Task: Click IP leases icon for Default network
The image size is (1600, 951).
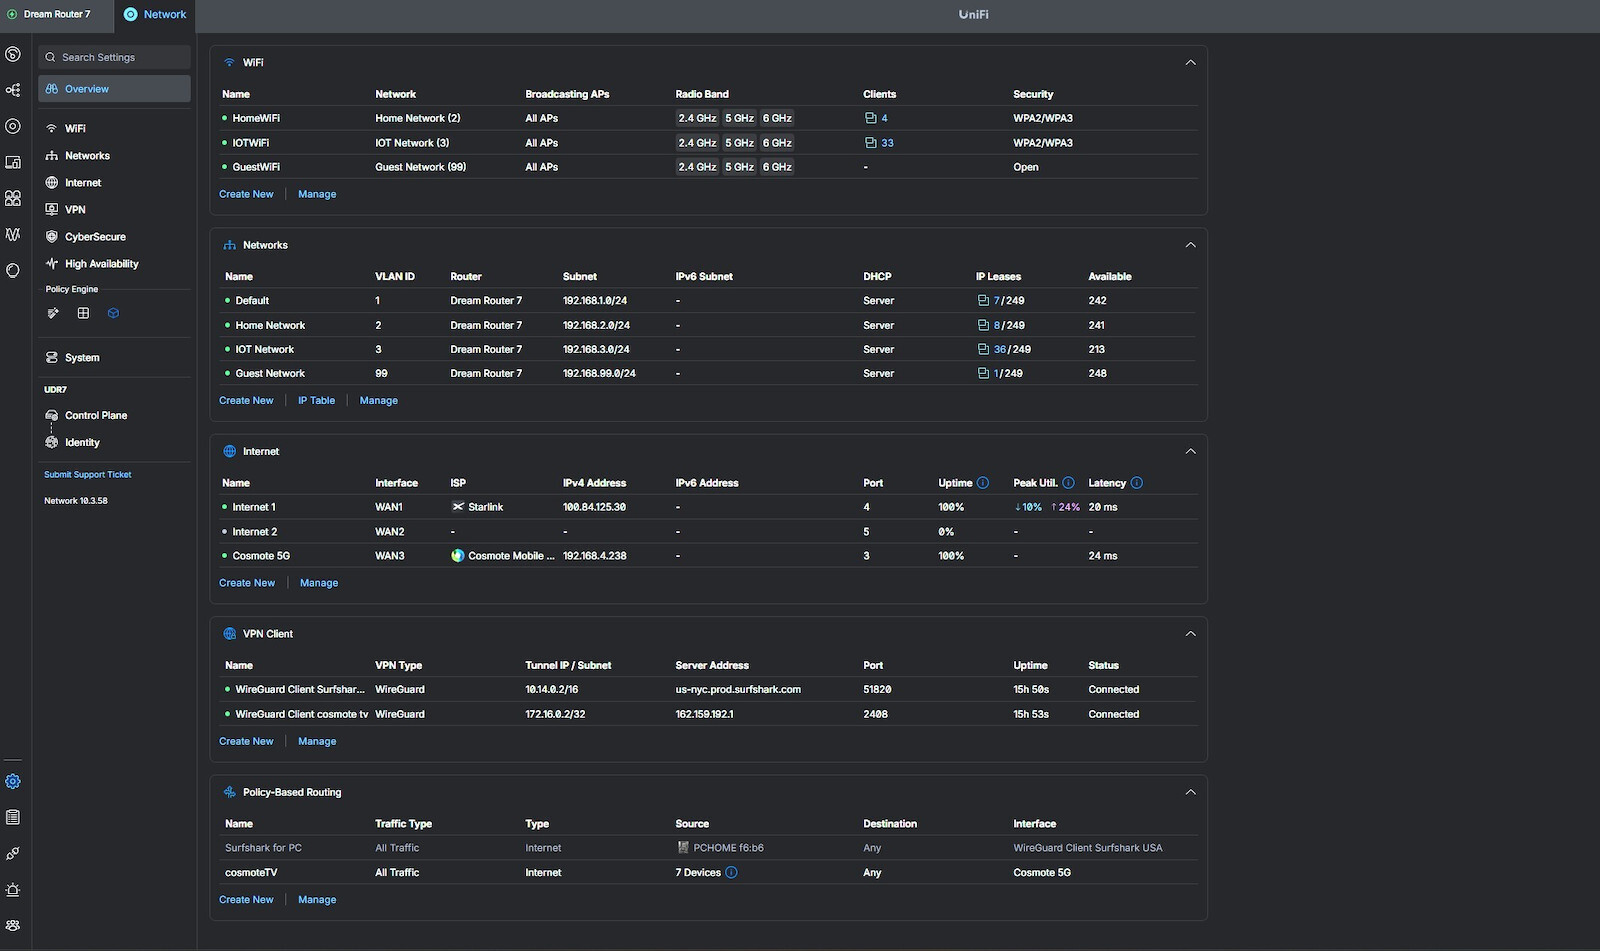Action: point(983,300)
